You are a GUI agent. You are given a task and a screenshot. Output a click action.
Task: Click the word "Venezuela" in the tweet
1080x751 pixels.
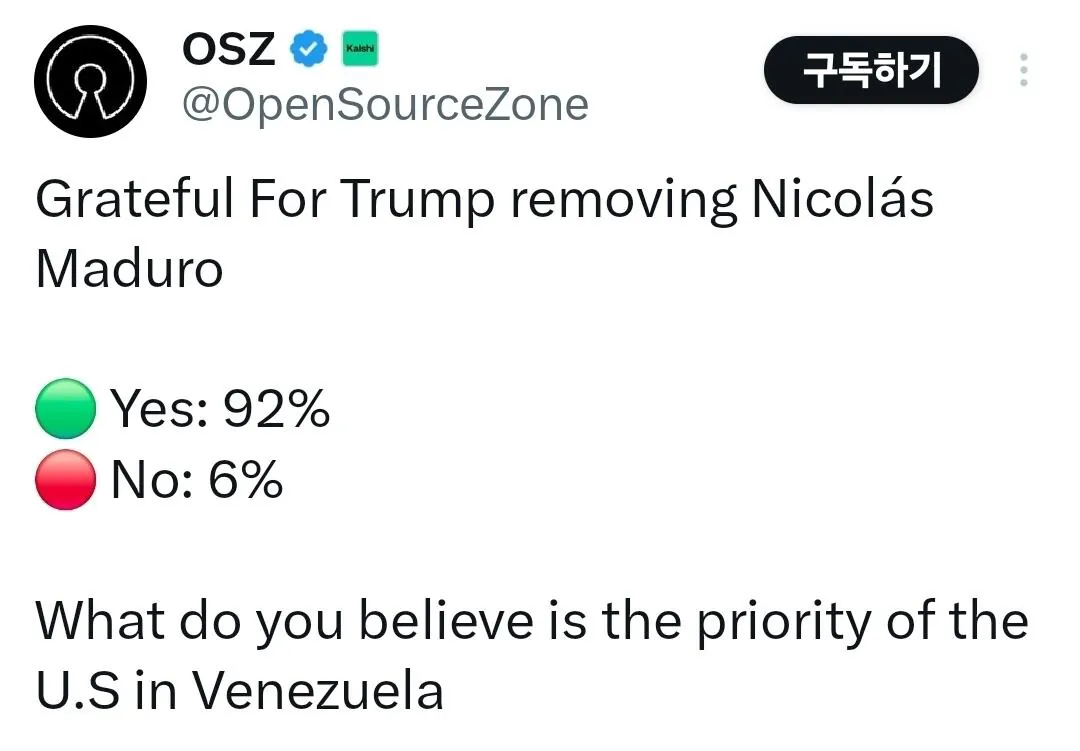tap(316, 691)
